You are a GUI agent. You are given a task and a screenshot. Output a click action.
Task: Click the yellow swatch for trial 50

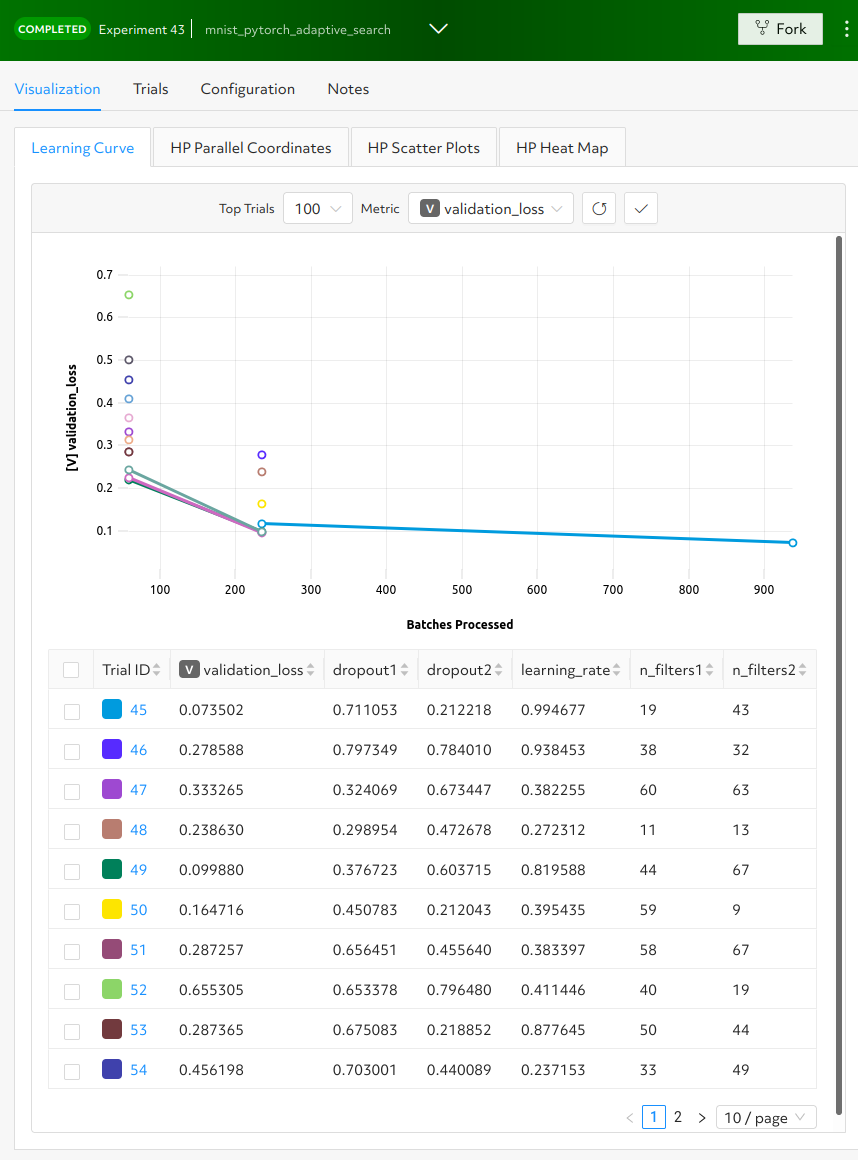pyautogui.click(x=112, y=909)
